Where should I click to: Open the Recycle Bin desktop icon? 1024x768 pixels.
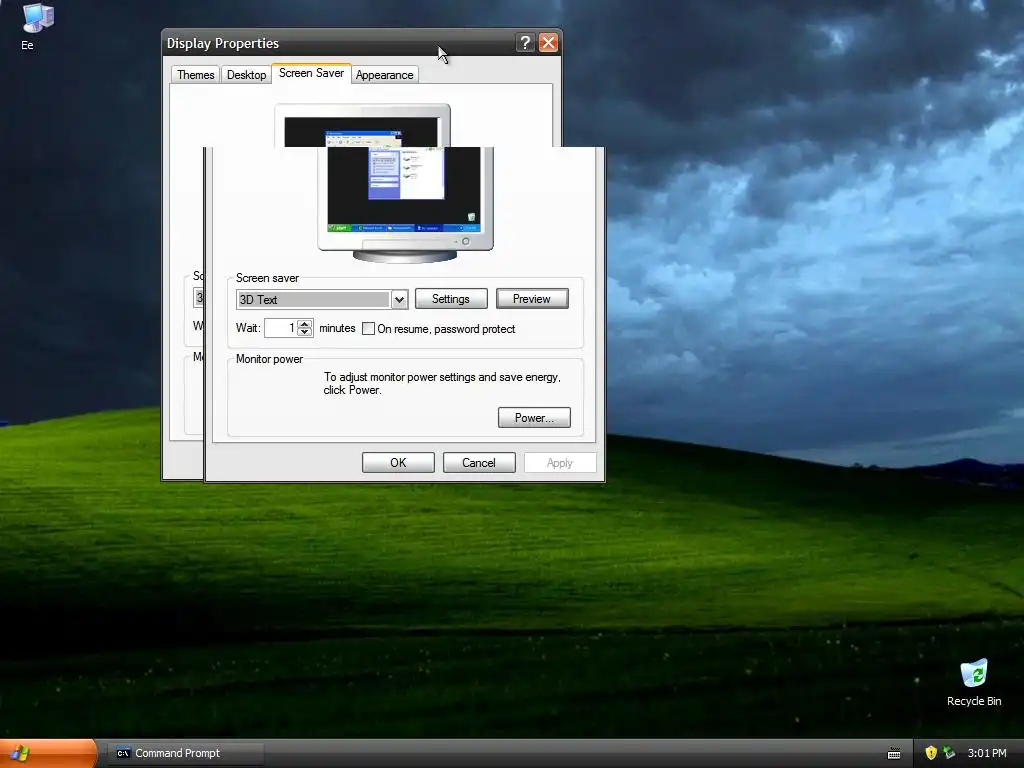(974, 682)
